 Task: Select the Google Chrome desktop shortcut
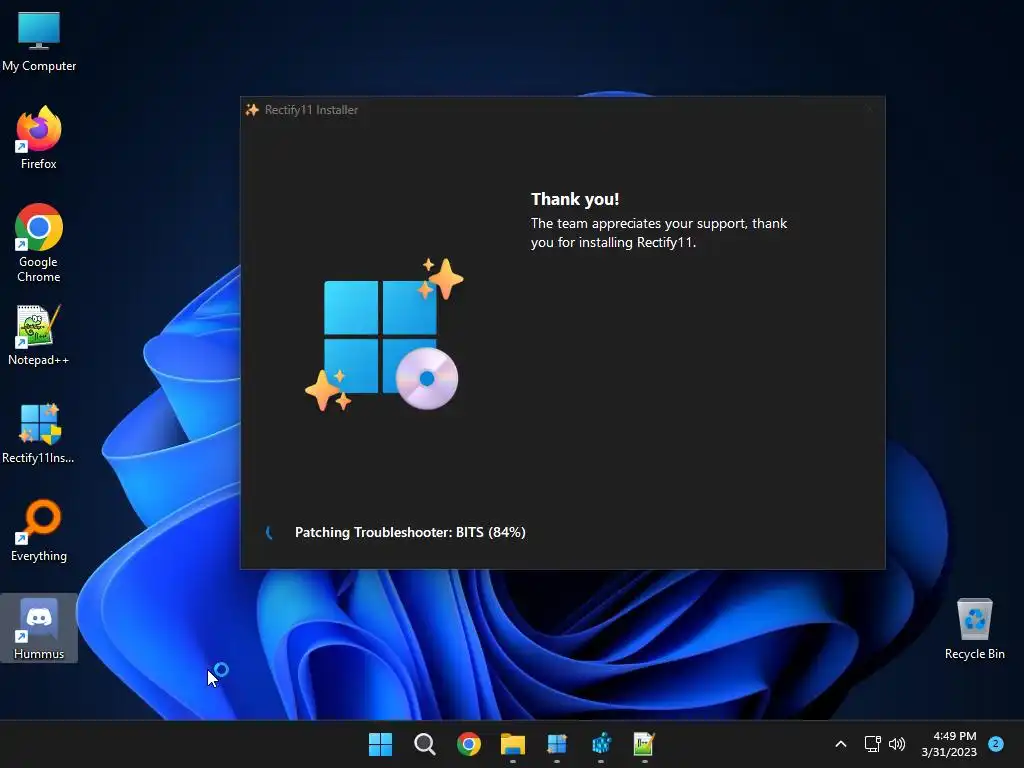point(39,243)
